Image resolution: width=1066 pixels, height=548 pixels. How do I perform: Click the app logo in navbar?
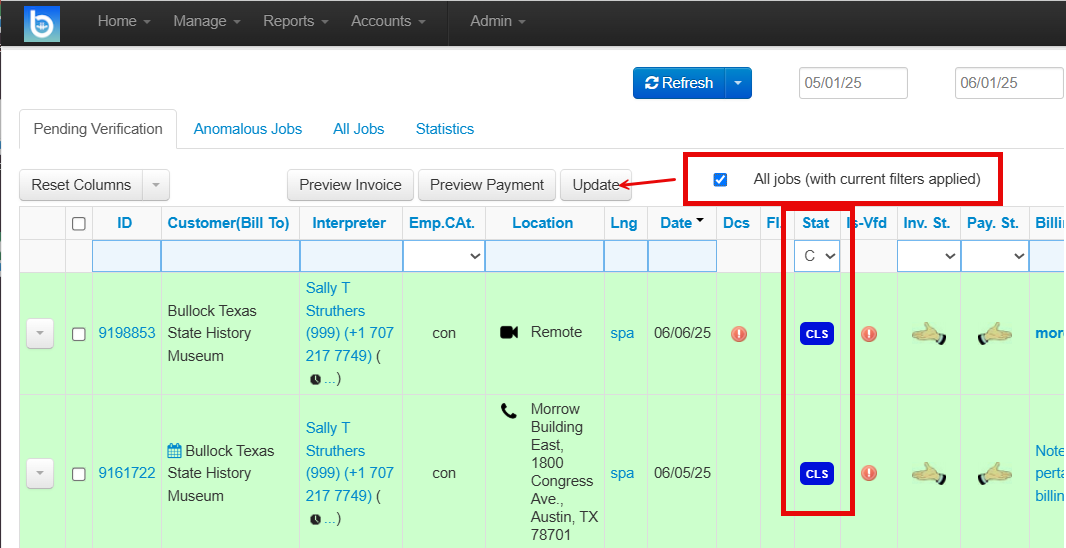[x=41, y=24]
